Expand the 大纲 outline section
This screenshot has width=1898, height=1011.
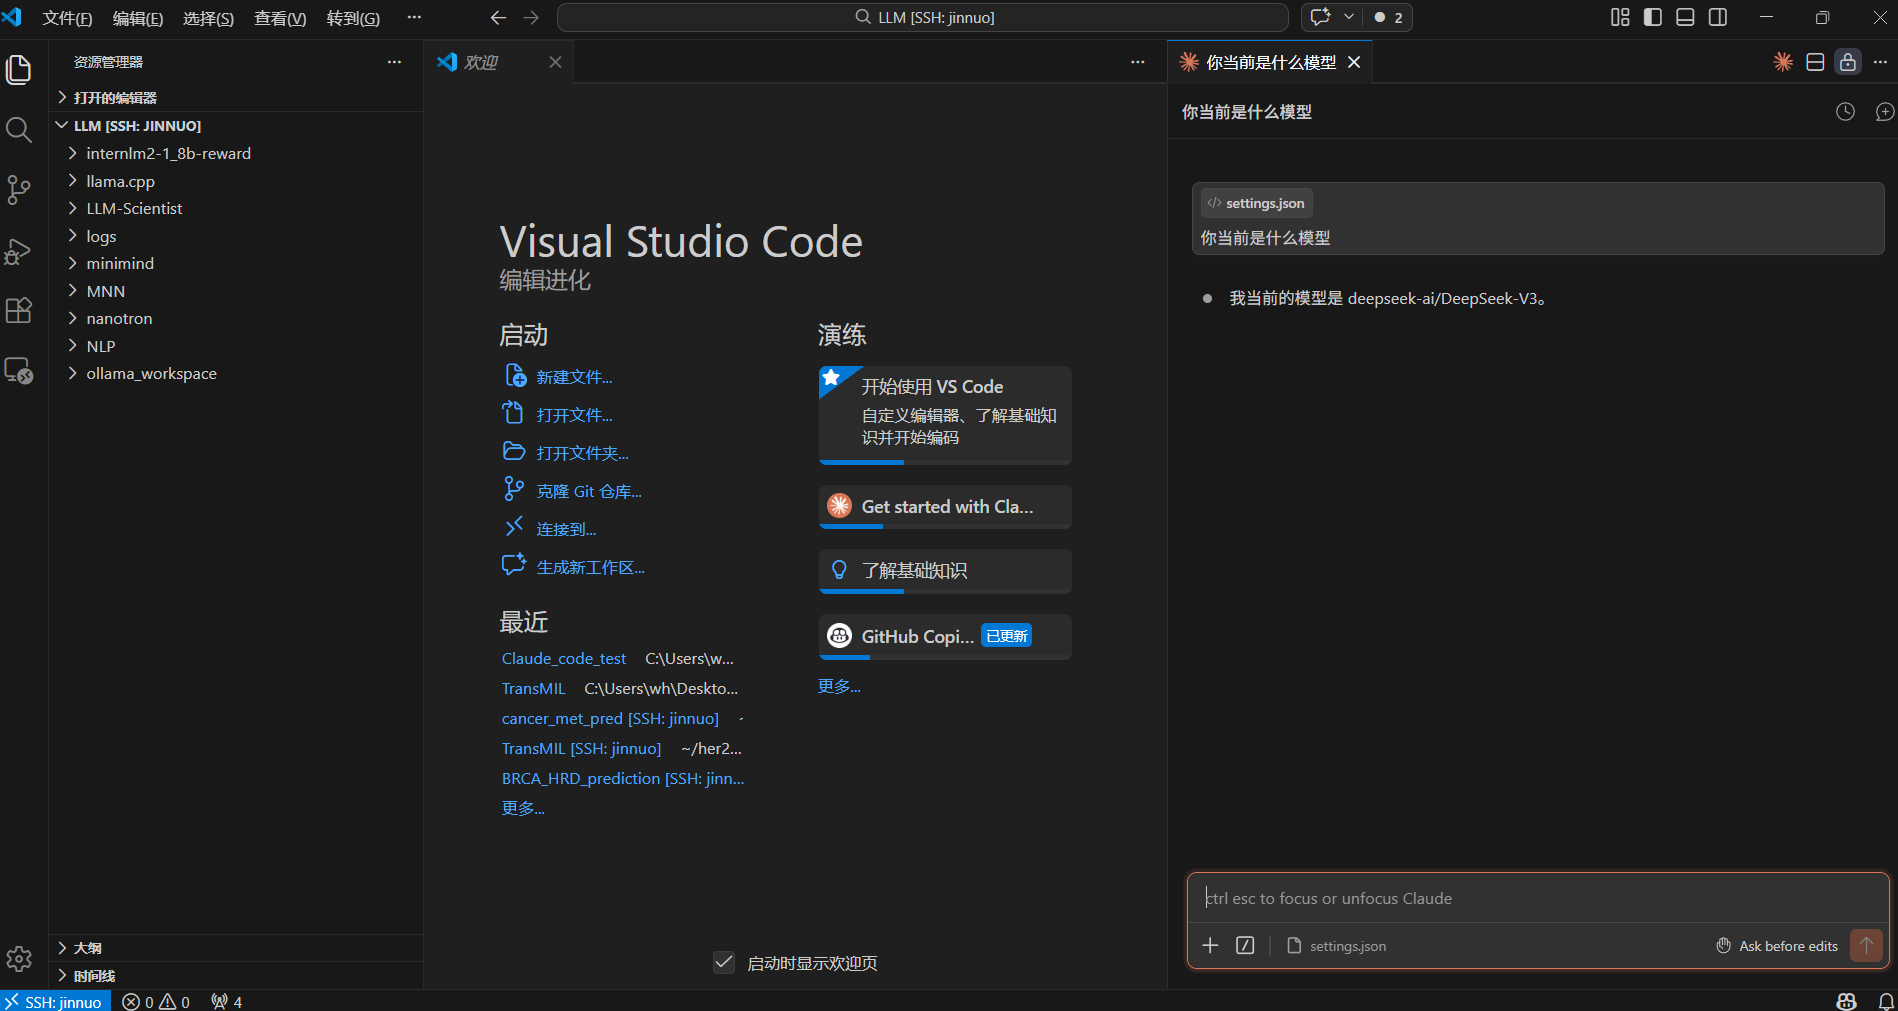point(236,948)
